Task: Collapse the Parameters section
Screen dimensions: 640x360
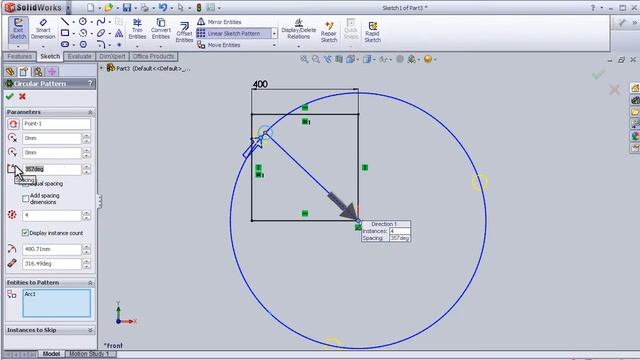Action: (x=90, y=112)
